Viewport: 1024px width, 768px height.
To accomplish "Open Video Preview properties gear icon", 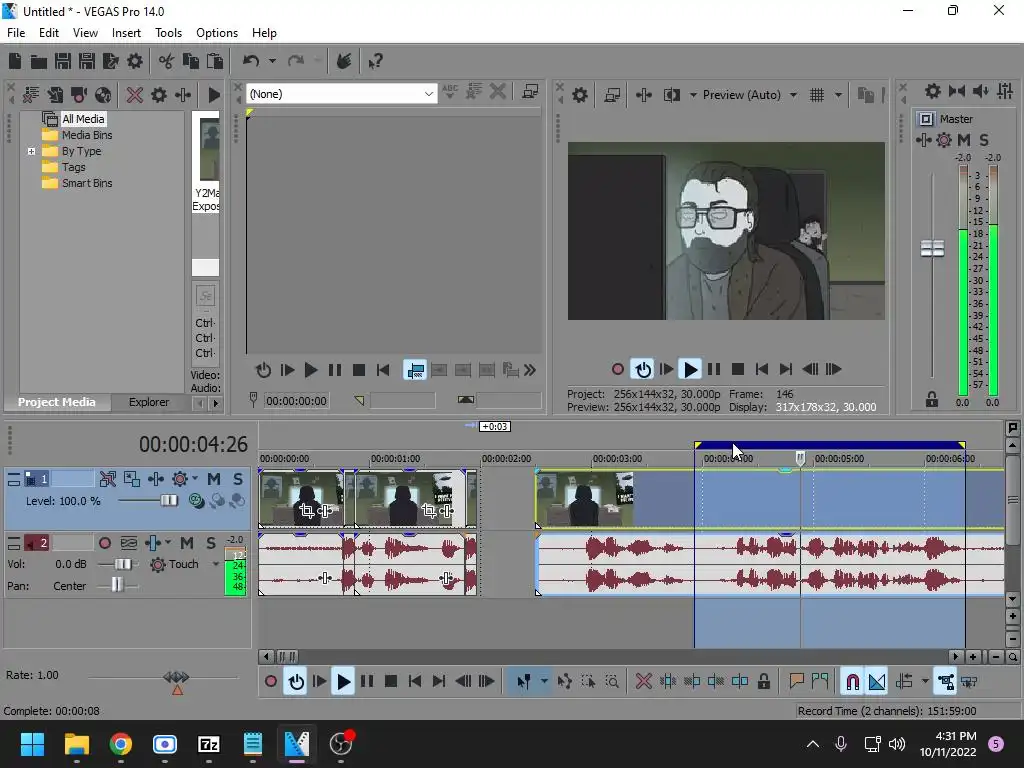I will [580, 95].
